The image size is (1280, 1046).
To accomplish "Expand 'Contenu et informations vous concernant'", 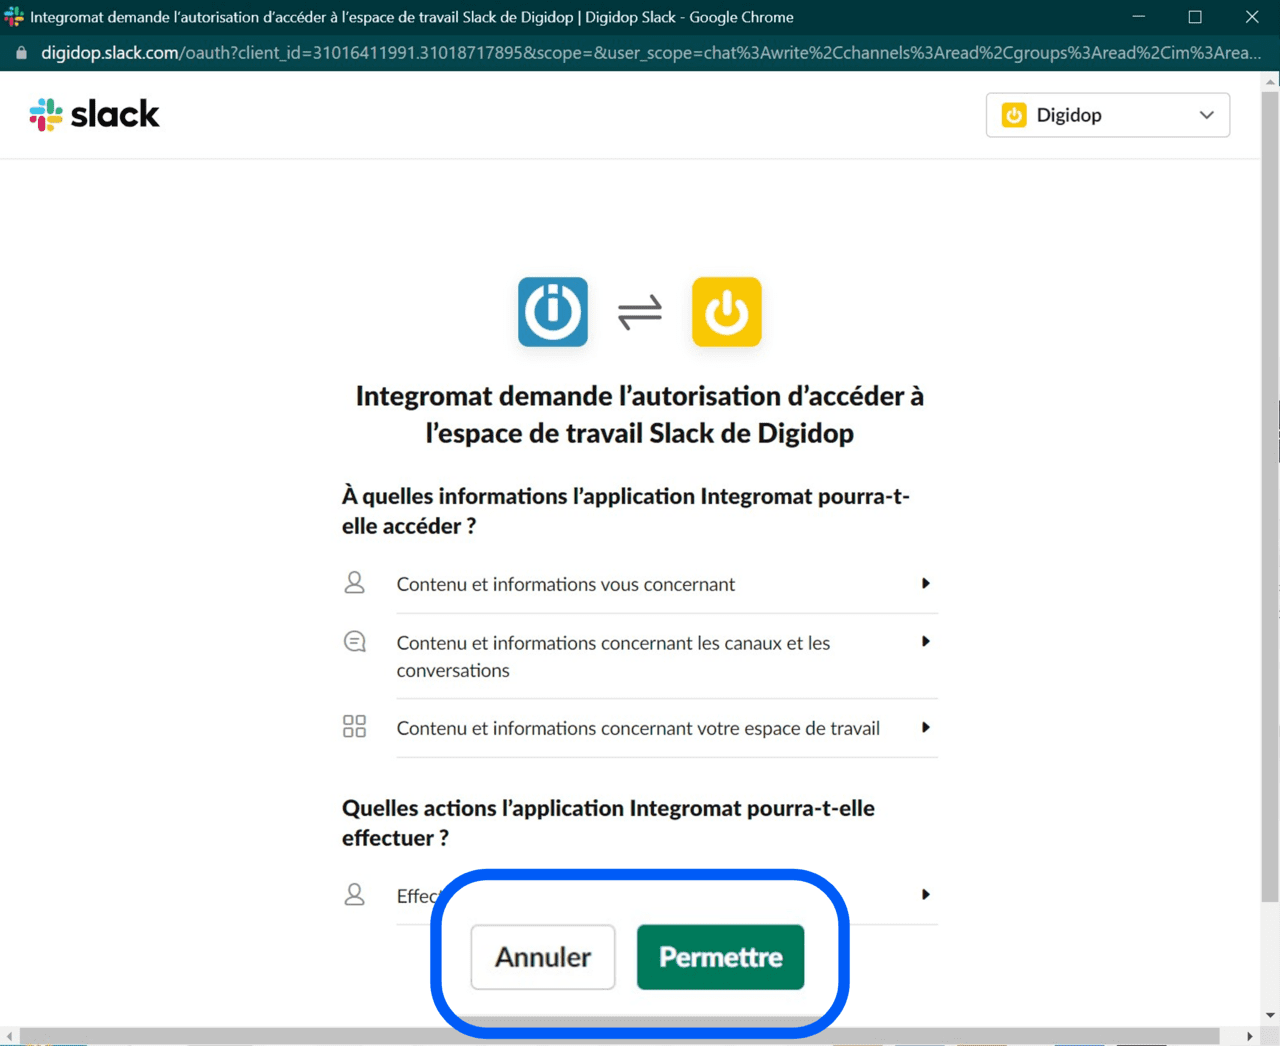I will (925, 583).
